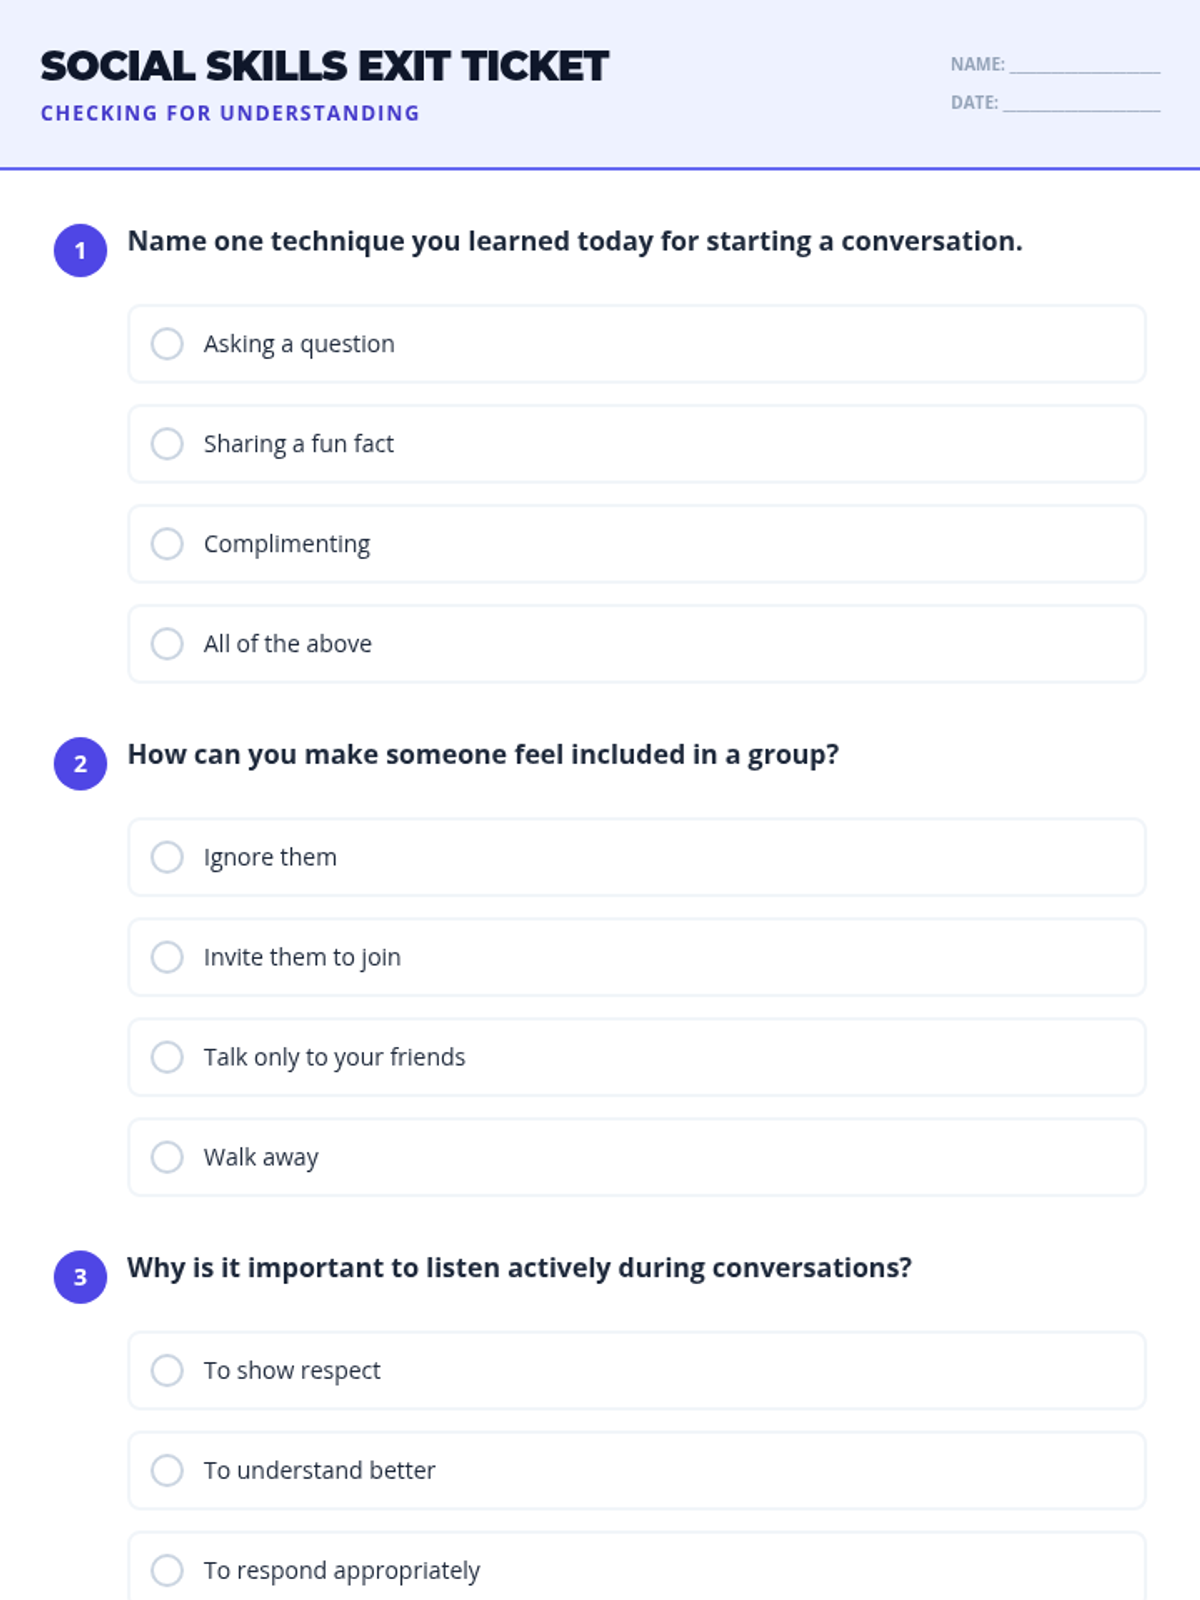Click the question about starting a conversation

(575, 241)
